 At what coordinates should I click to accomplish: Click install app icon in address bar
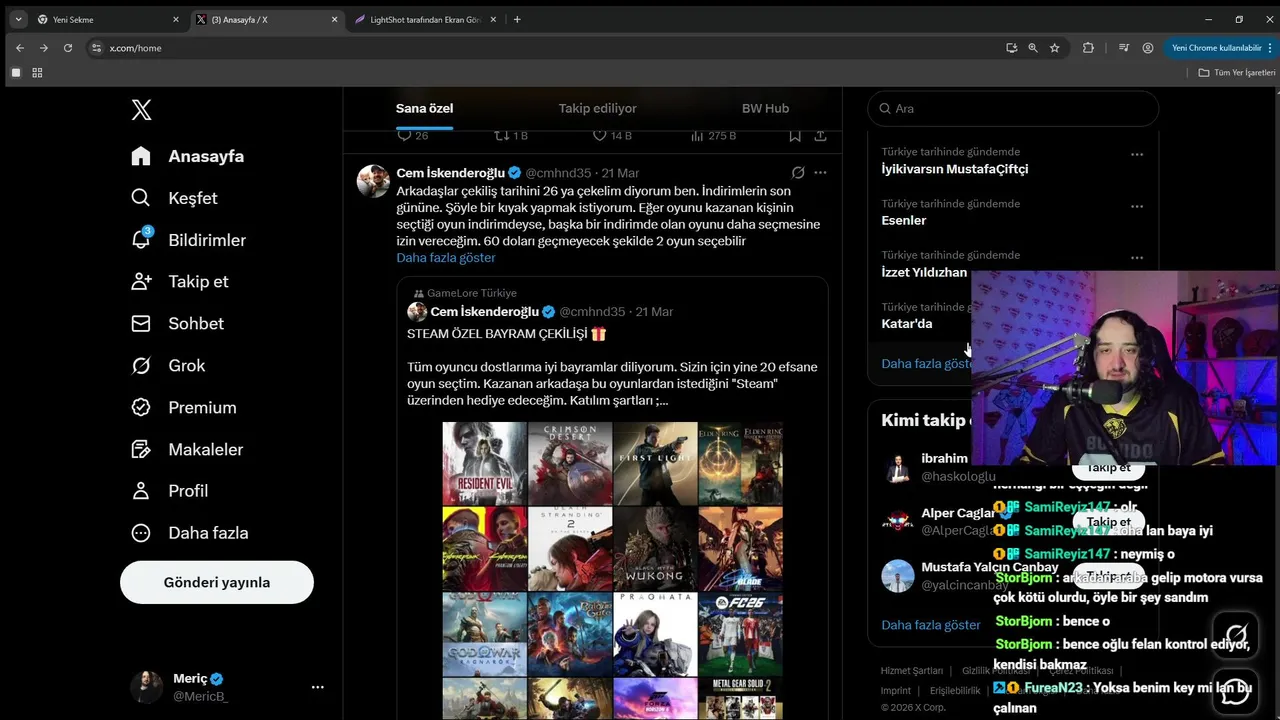tap(1012, 48)
